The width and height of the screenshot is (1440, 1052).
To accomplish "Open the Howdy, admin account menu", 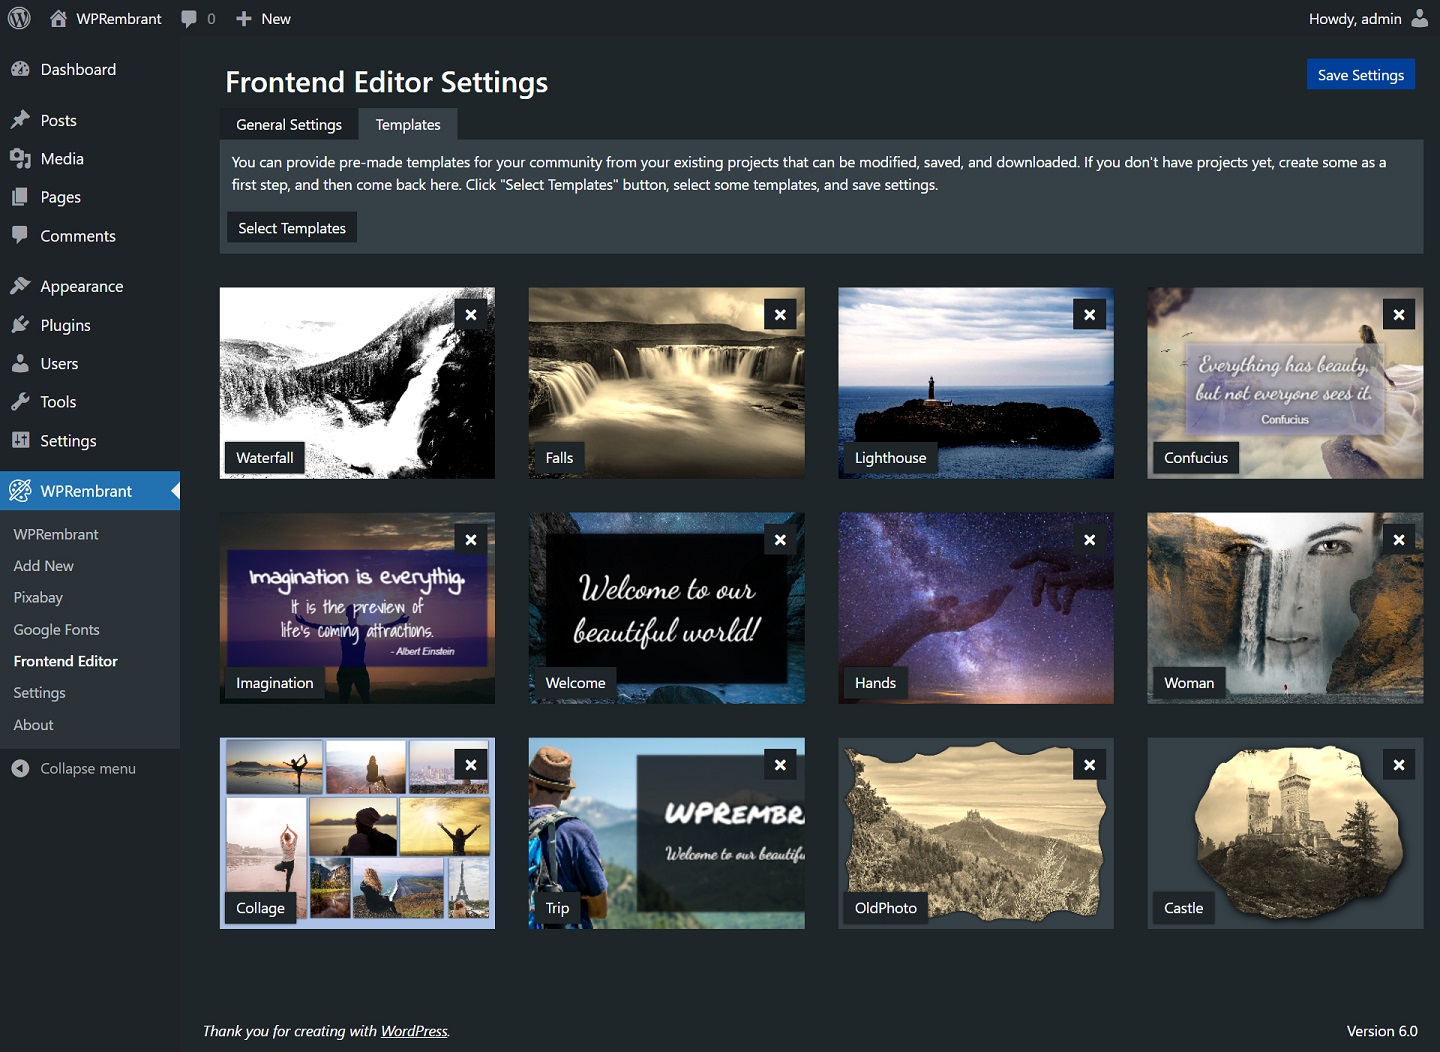I will pyautogui.click(x=1368, y=19).
